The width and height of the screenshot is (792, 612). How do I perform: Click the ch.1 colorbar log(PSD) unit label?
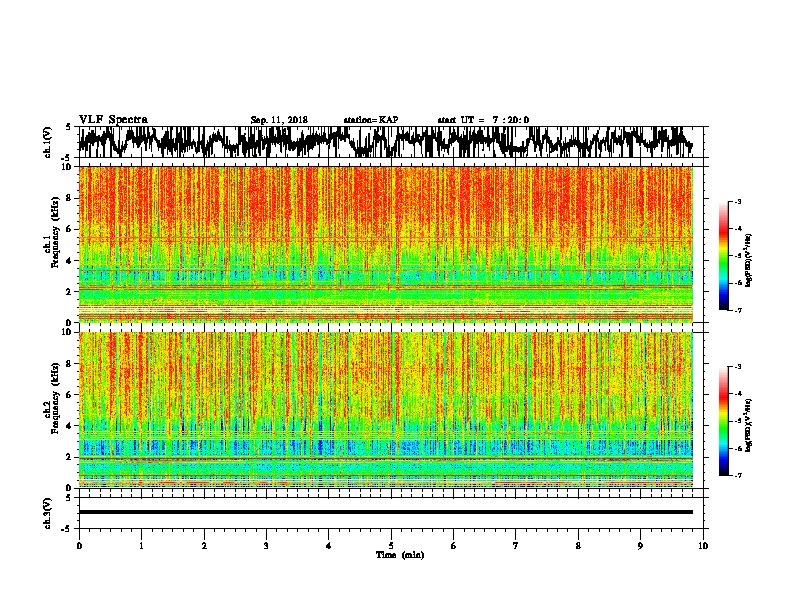coord(749,260)
